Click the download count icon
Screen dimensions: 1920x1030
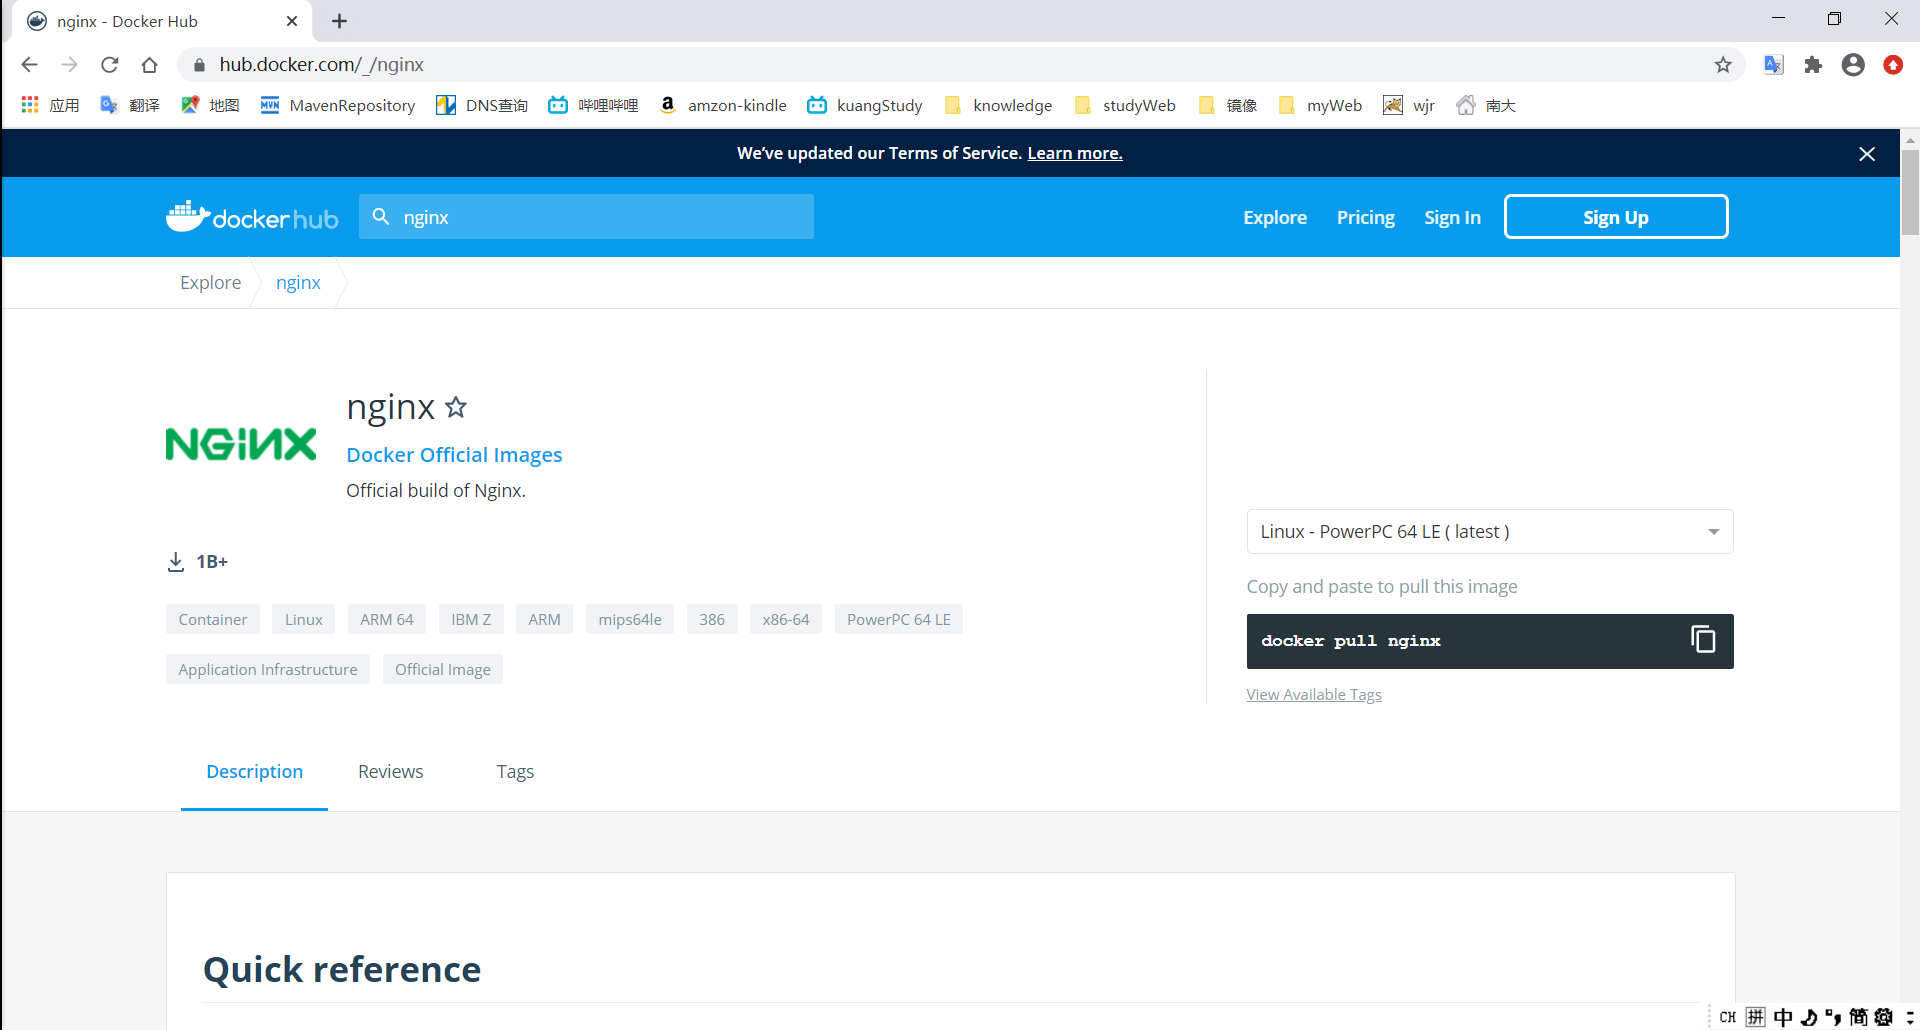tap(176, 562)
